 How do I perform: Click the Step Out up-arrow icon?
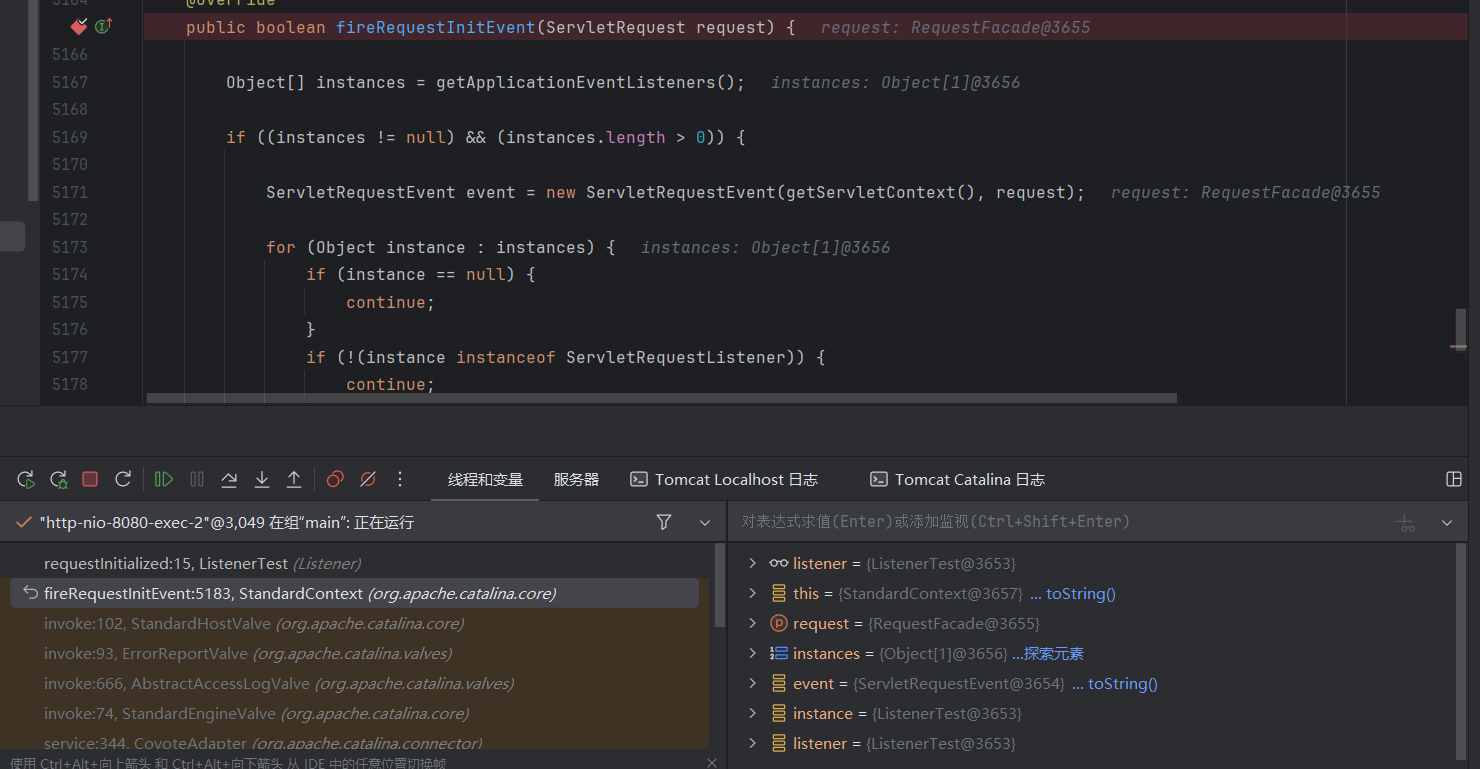pyautogui.click(x=294, y=480)
